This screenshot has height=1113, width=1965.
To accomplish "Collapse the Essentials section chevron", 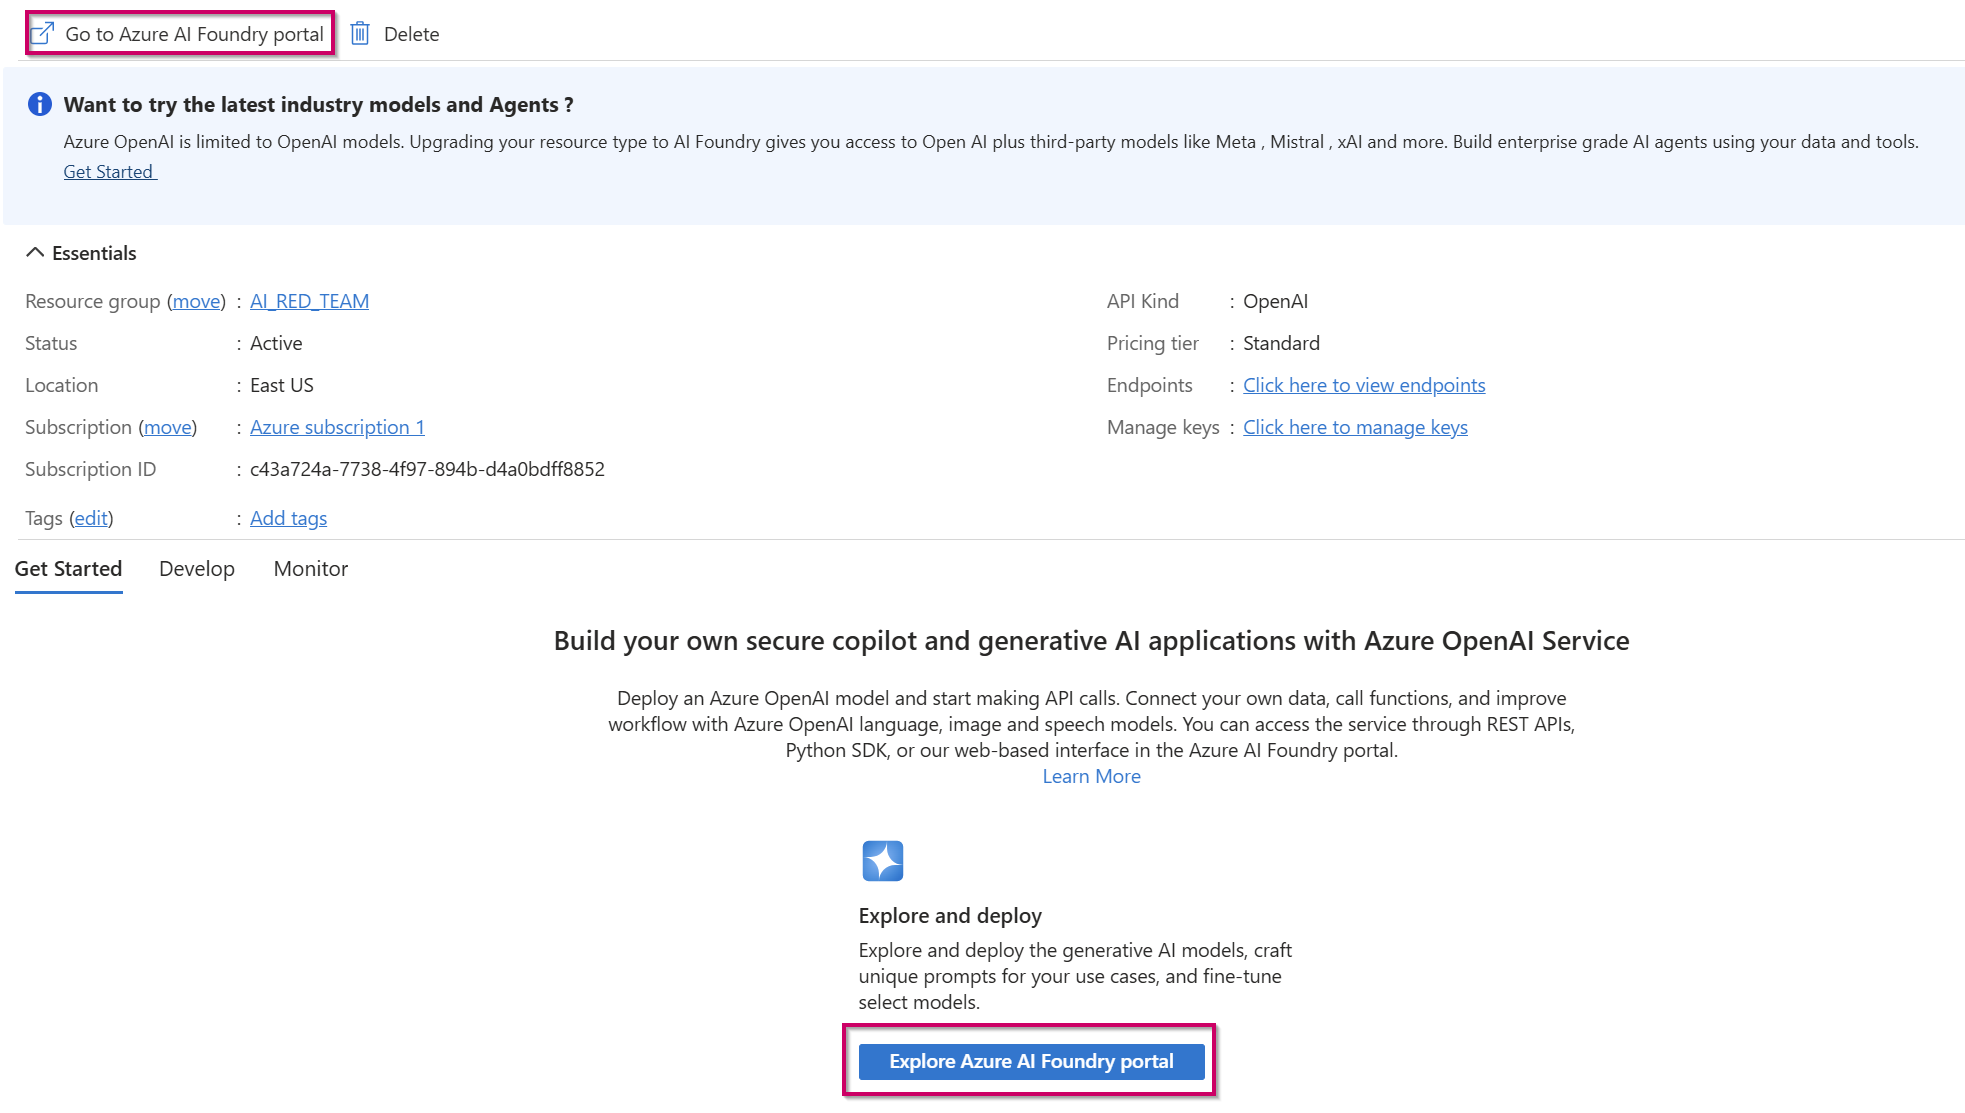I will click(35, 253).
